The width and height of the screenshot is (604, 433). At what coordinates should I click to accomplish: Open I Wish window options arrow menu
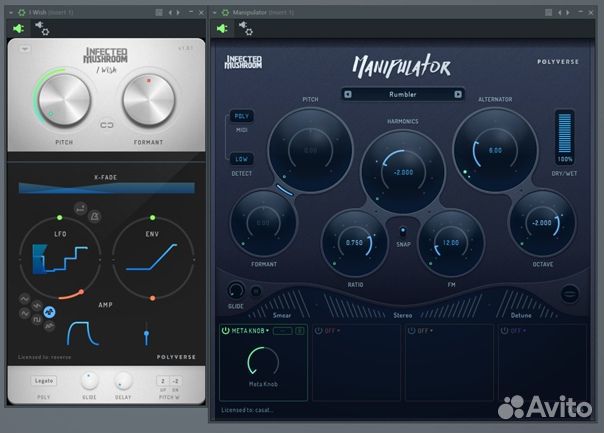tap(11, 13)
